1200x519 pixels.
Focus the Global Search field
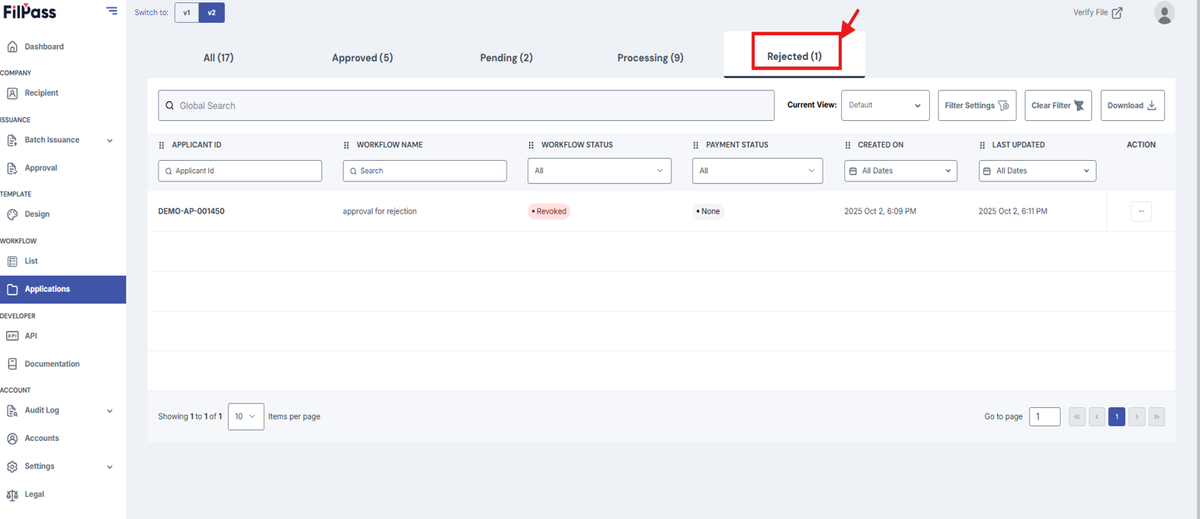[x=466, y=105]
